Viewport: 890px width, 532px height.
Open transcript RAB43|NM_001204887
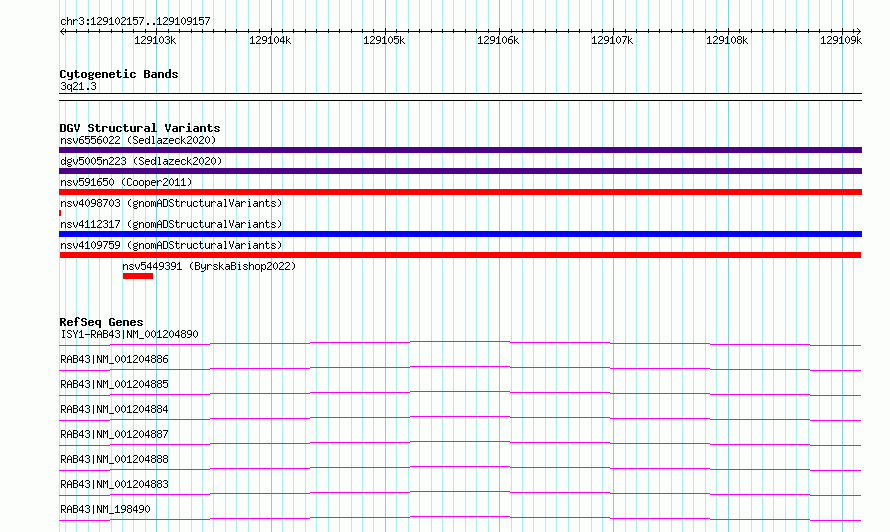pos(114,434)
